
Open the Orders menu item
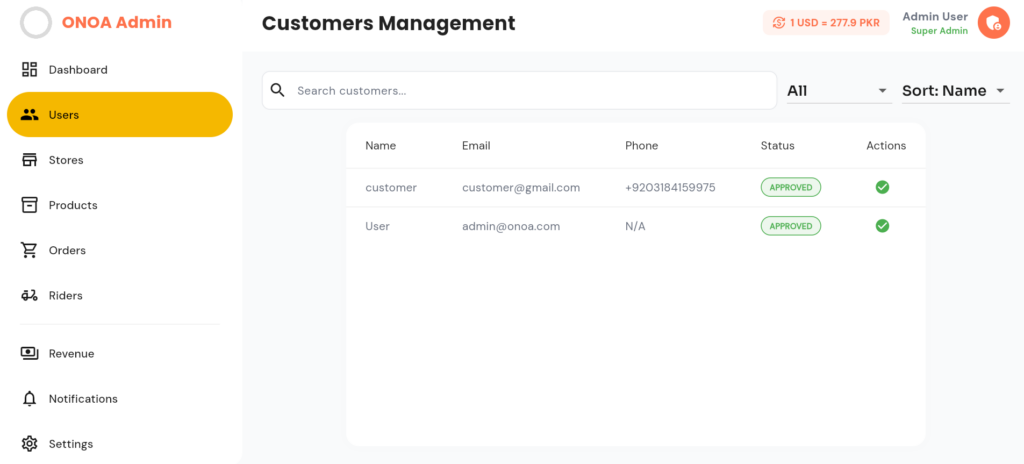coord(120,250)
